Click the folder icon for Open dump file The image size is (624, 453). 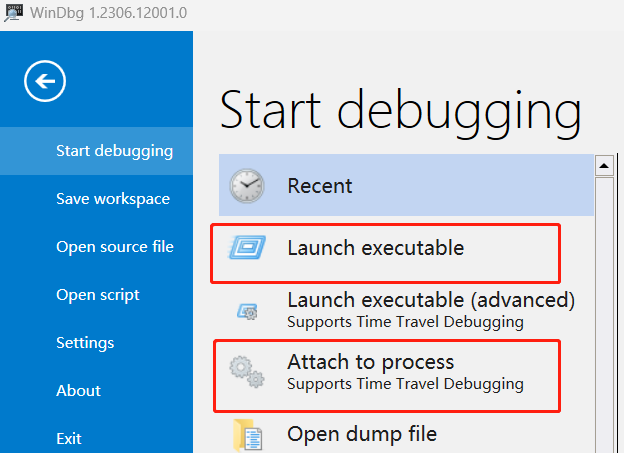coord(246,435)
